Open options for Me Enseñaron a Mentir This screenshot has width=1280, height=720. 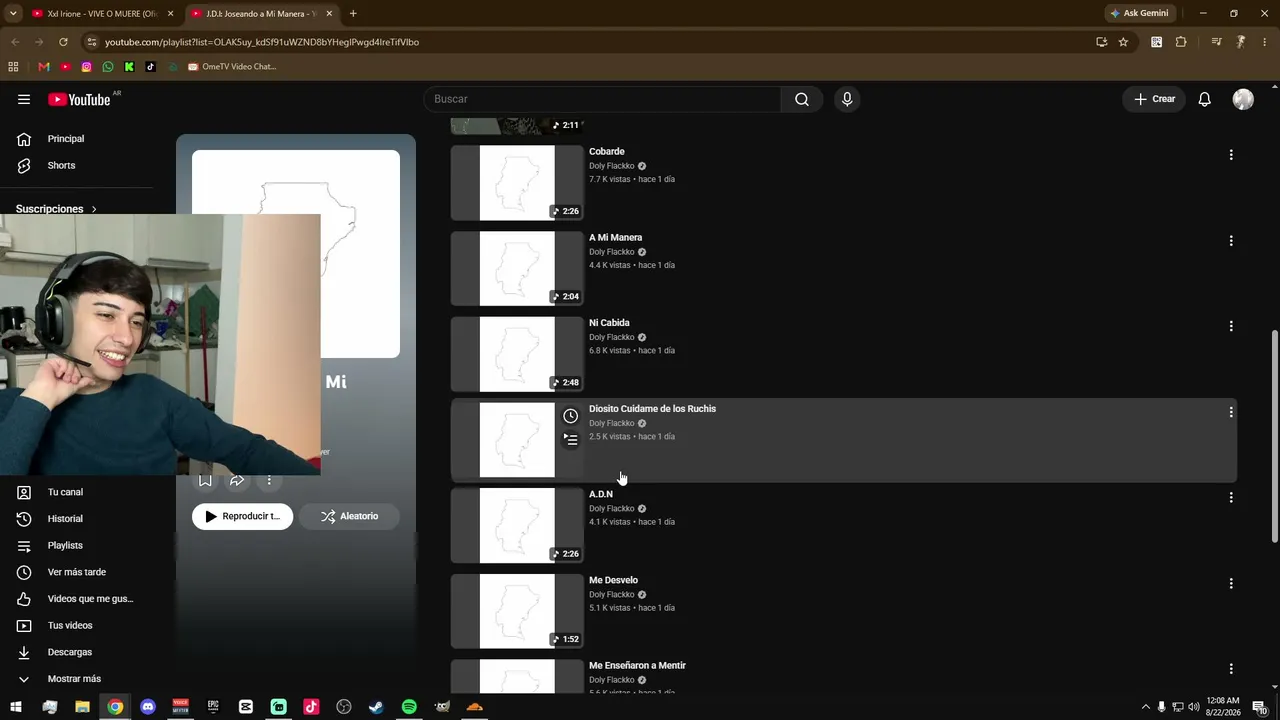pos(1231,669)
